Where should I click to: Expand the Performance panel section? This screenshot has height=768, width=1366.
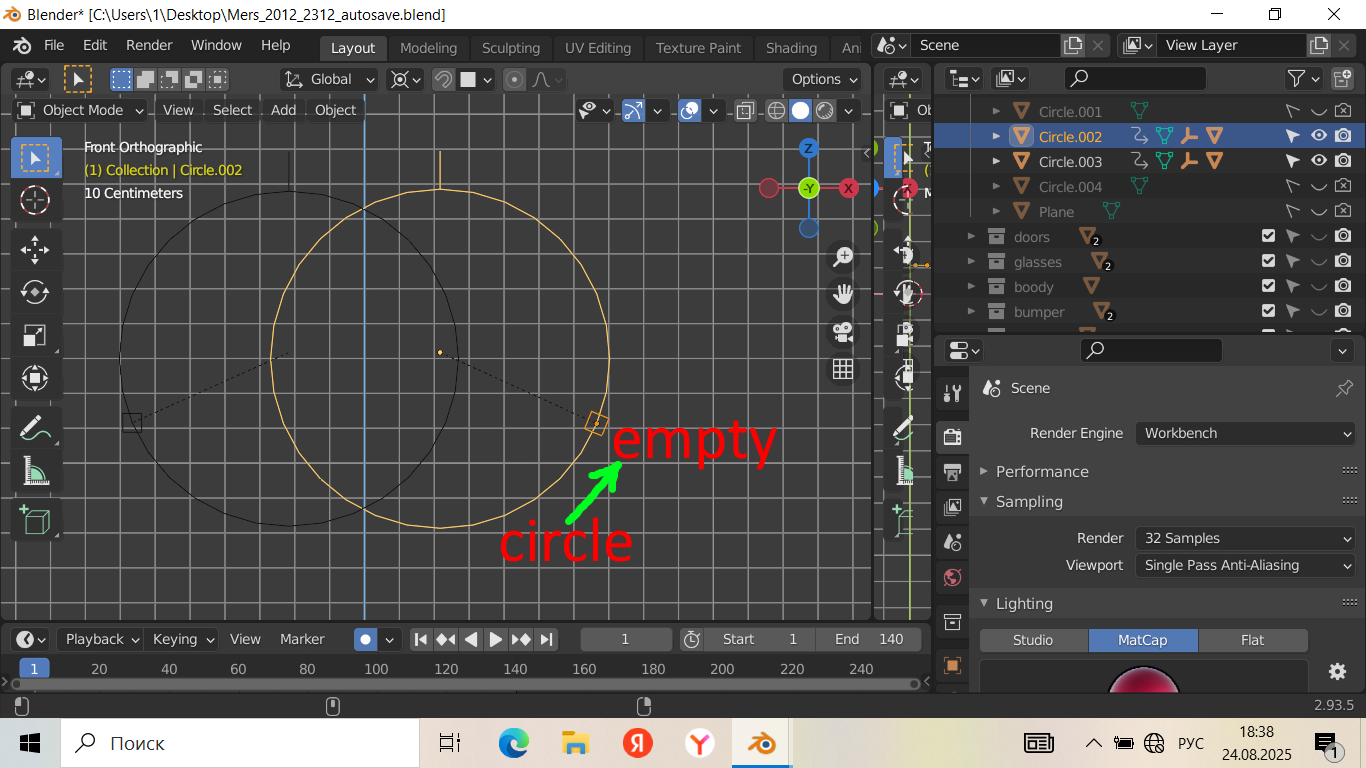click(1041, 471)
